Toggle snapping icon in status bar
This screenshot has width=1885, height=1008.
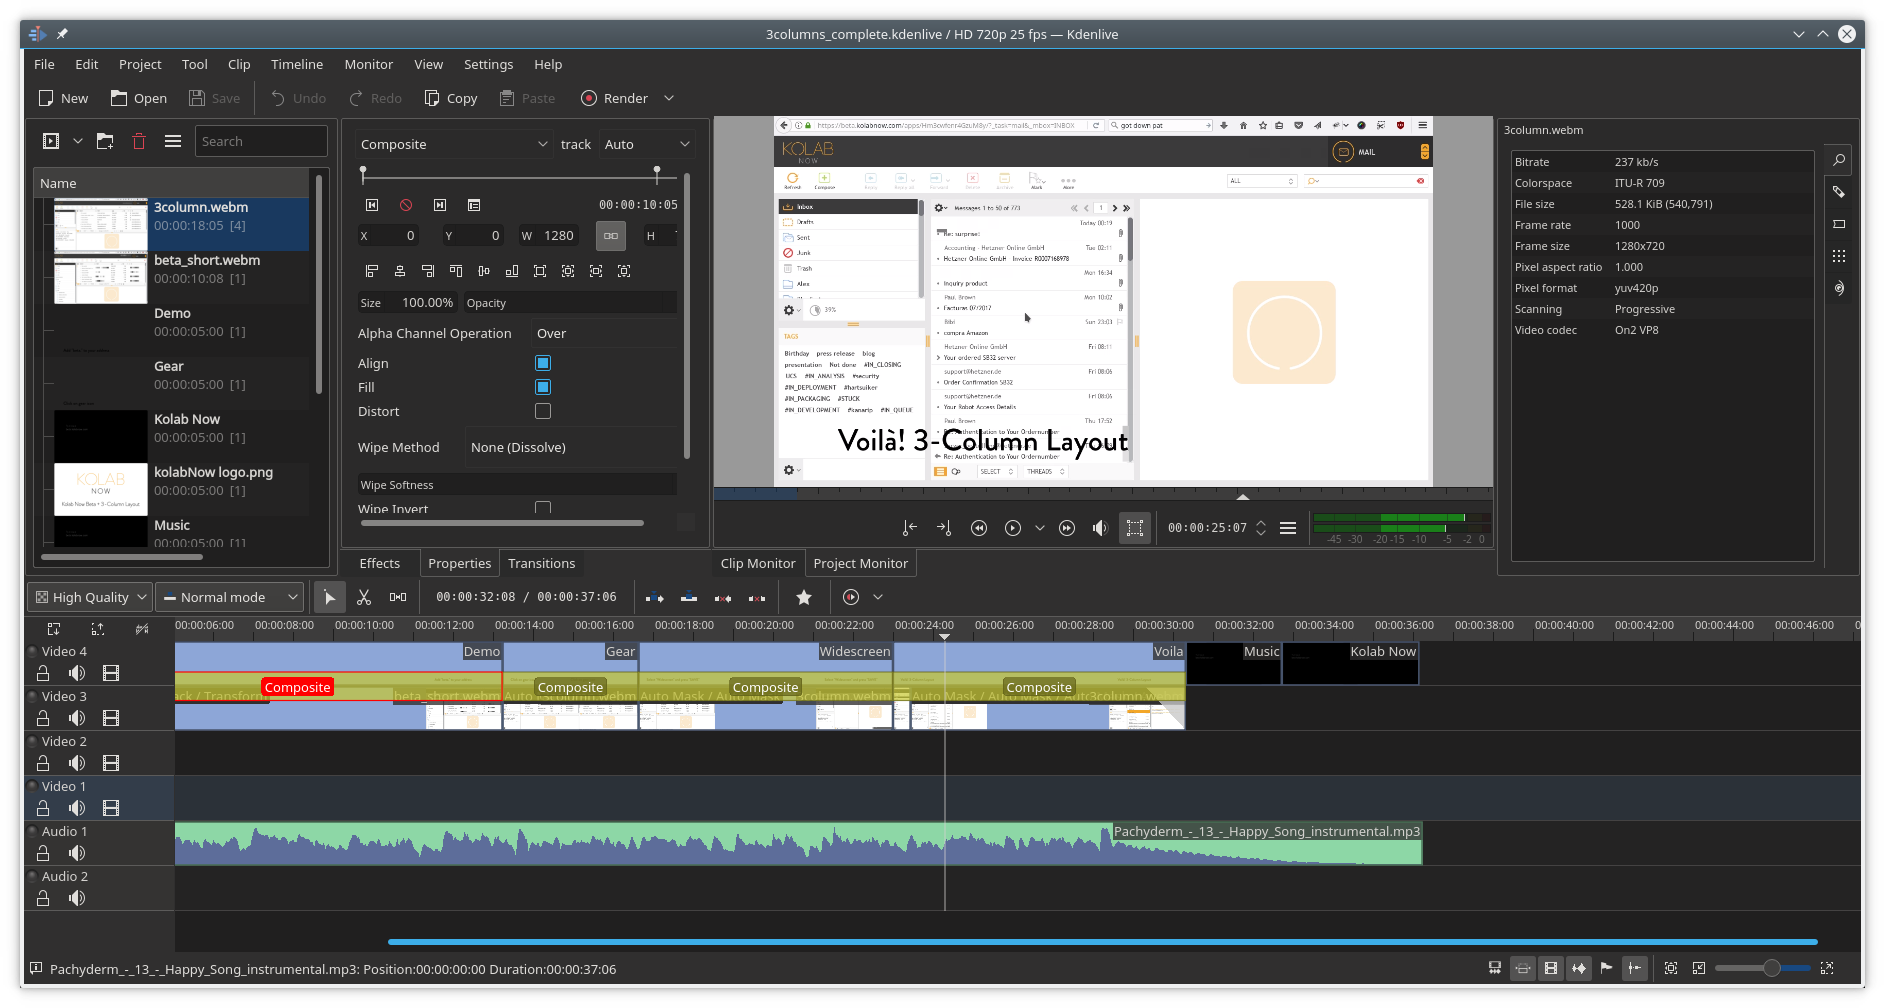pos(1635,968)
